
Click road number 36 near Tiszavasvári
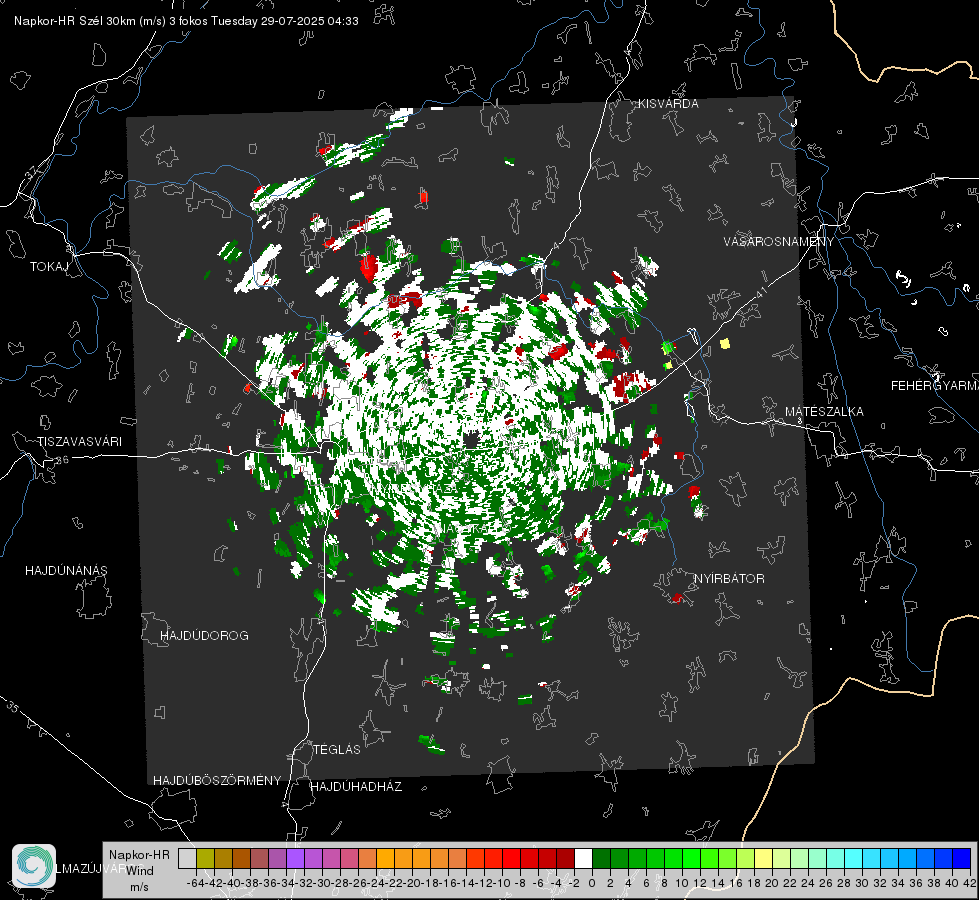pyautogui.click(x=62, y=460)
